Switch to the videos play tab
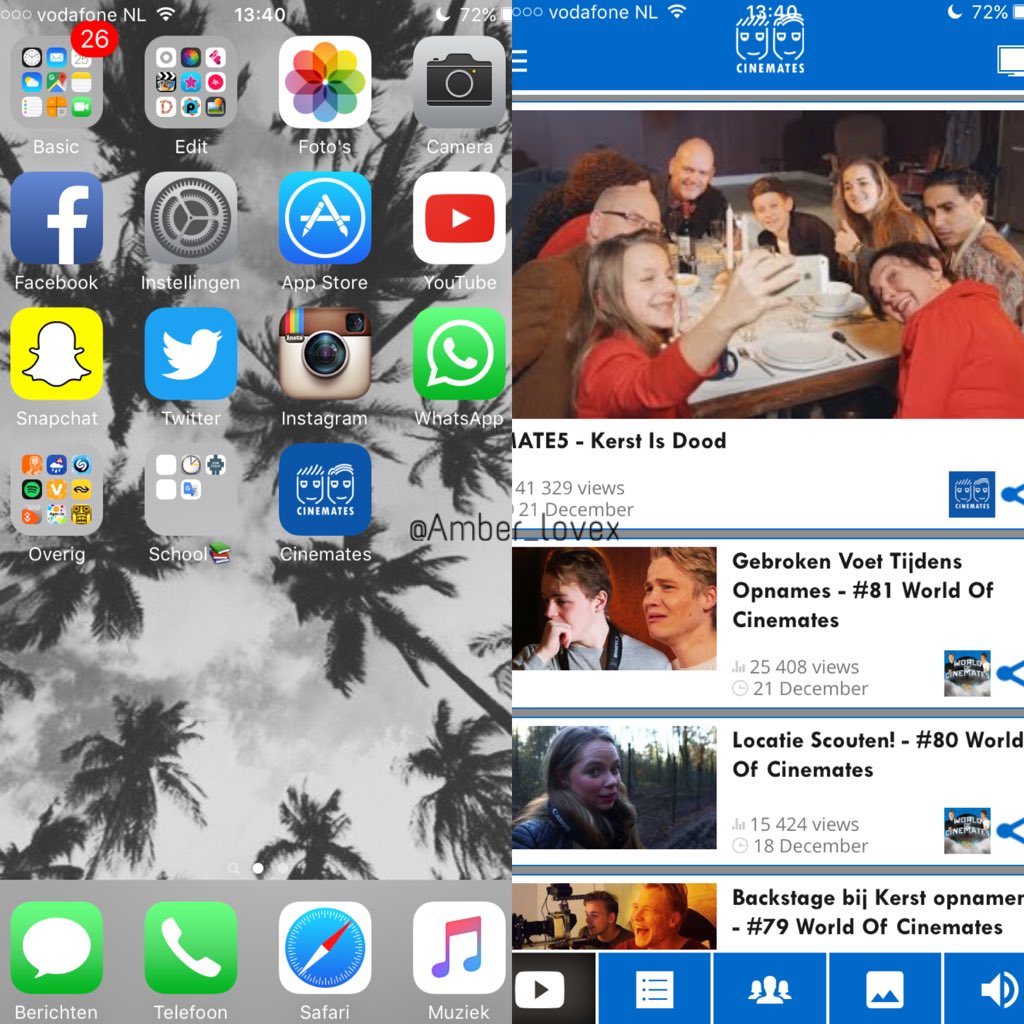The width and height of the screenshot is (1024, 1024). tap(554, 989)
